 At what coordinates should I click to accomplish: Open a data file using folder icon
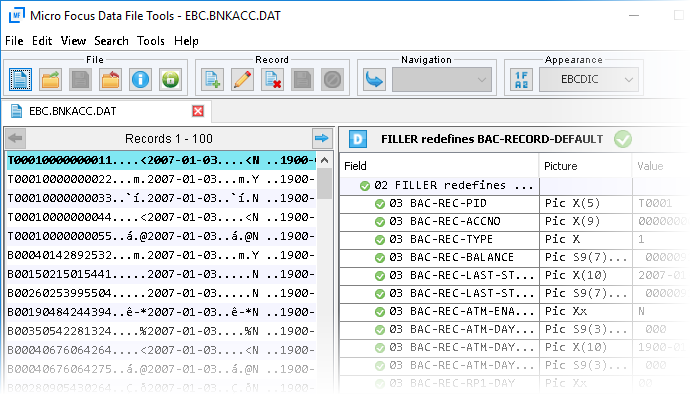pyautogui.click(x=50, y=80)
